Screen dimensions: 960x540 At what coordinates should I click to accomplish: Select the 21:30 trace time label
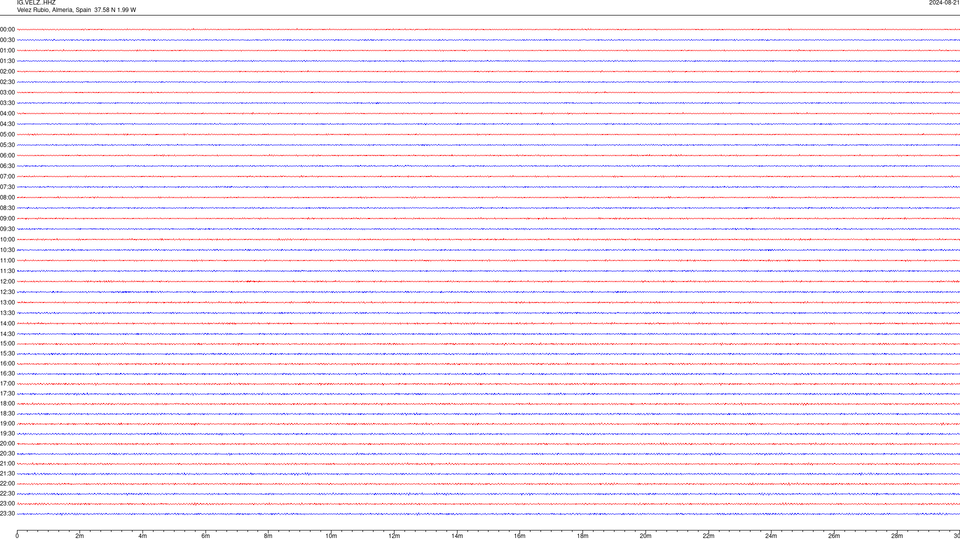(x=7, y=474)
